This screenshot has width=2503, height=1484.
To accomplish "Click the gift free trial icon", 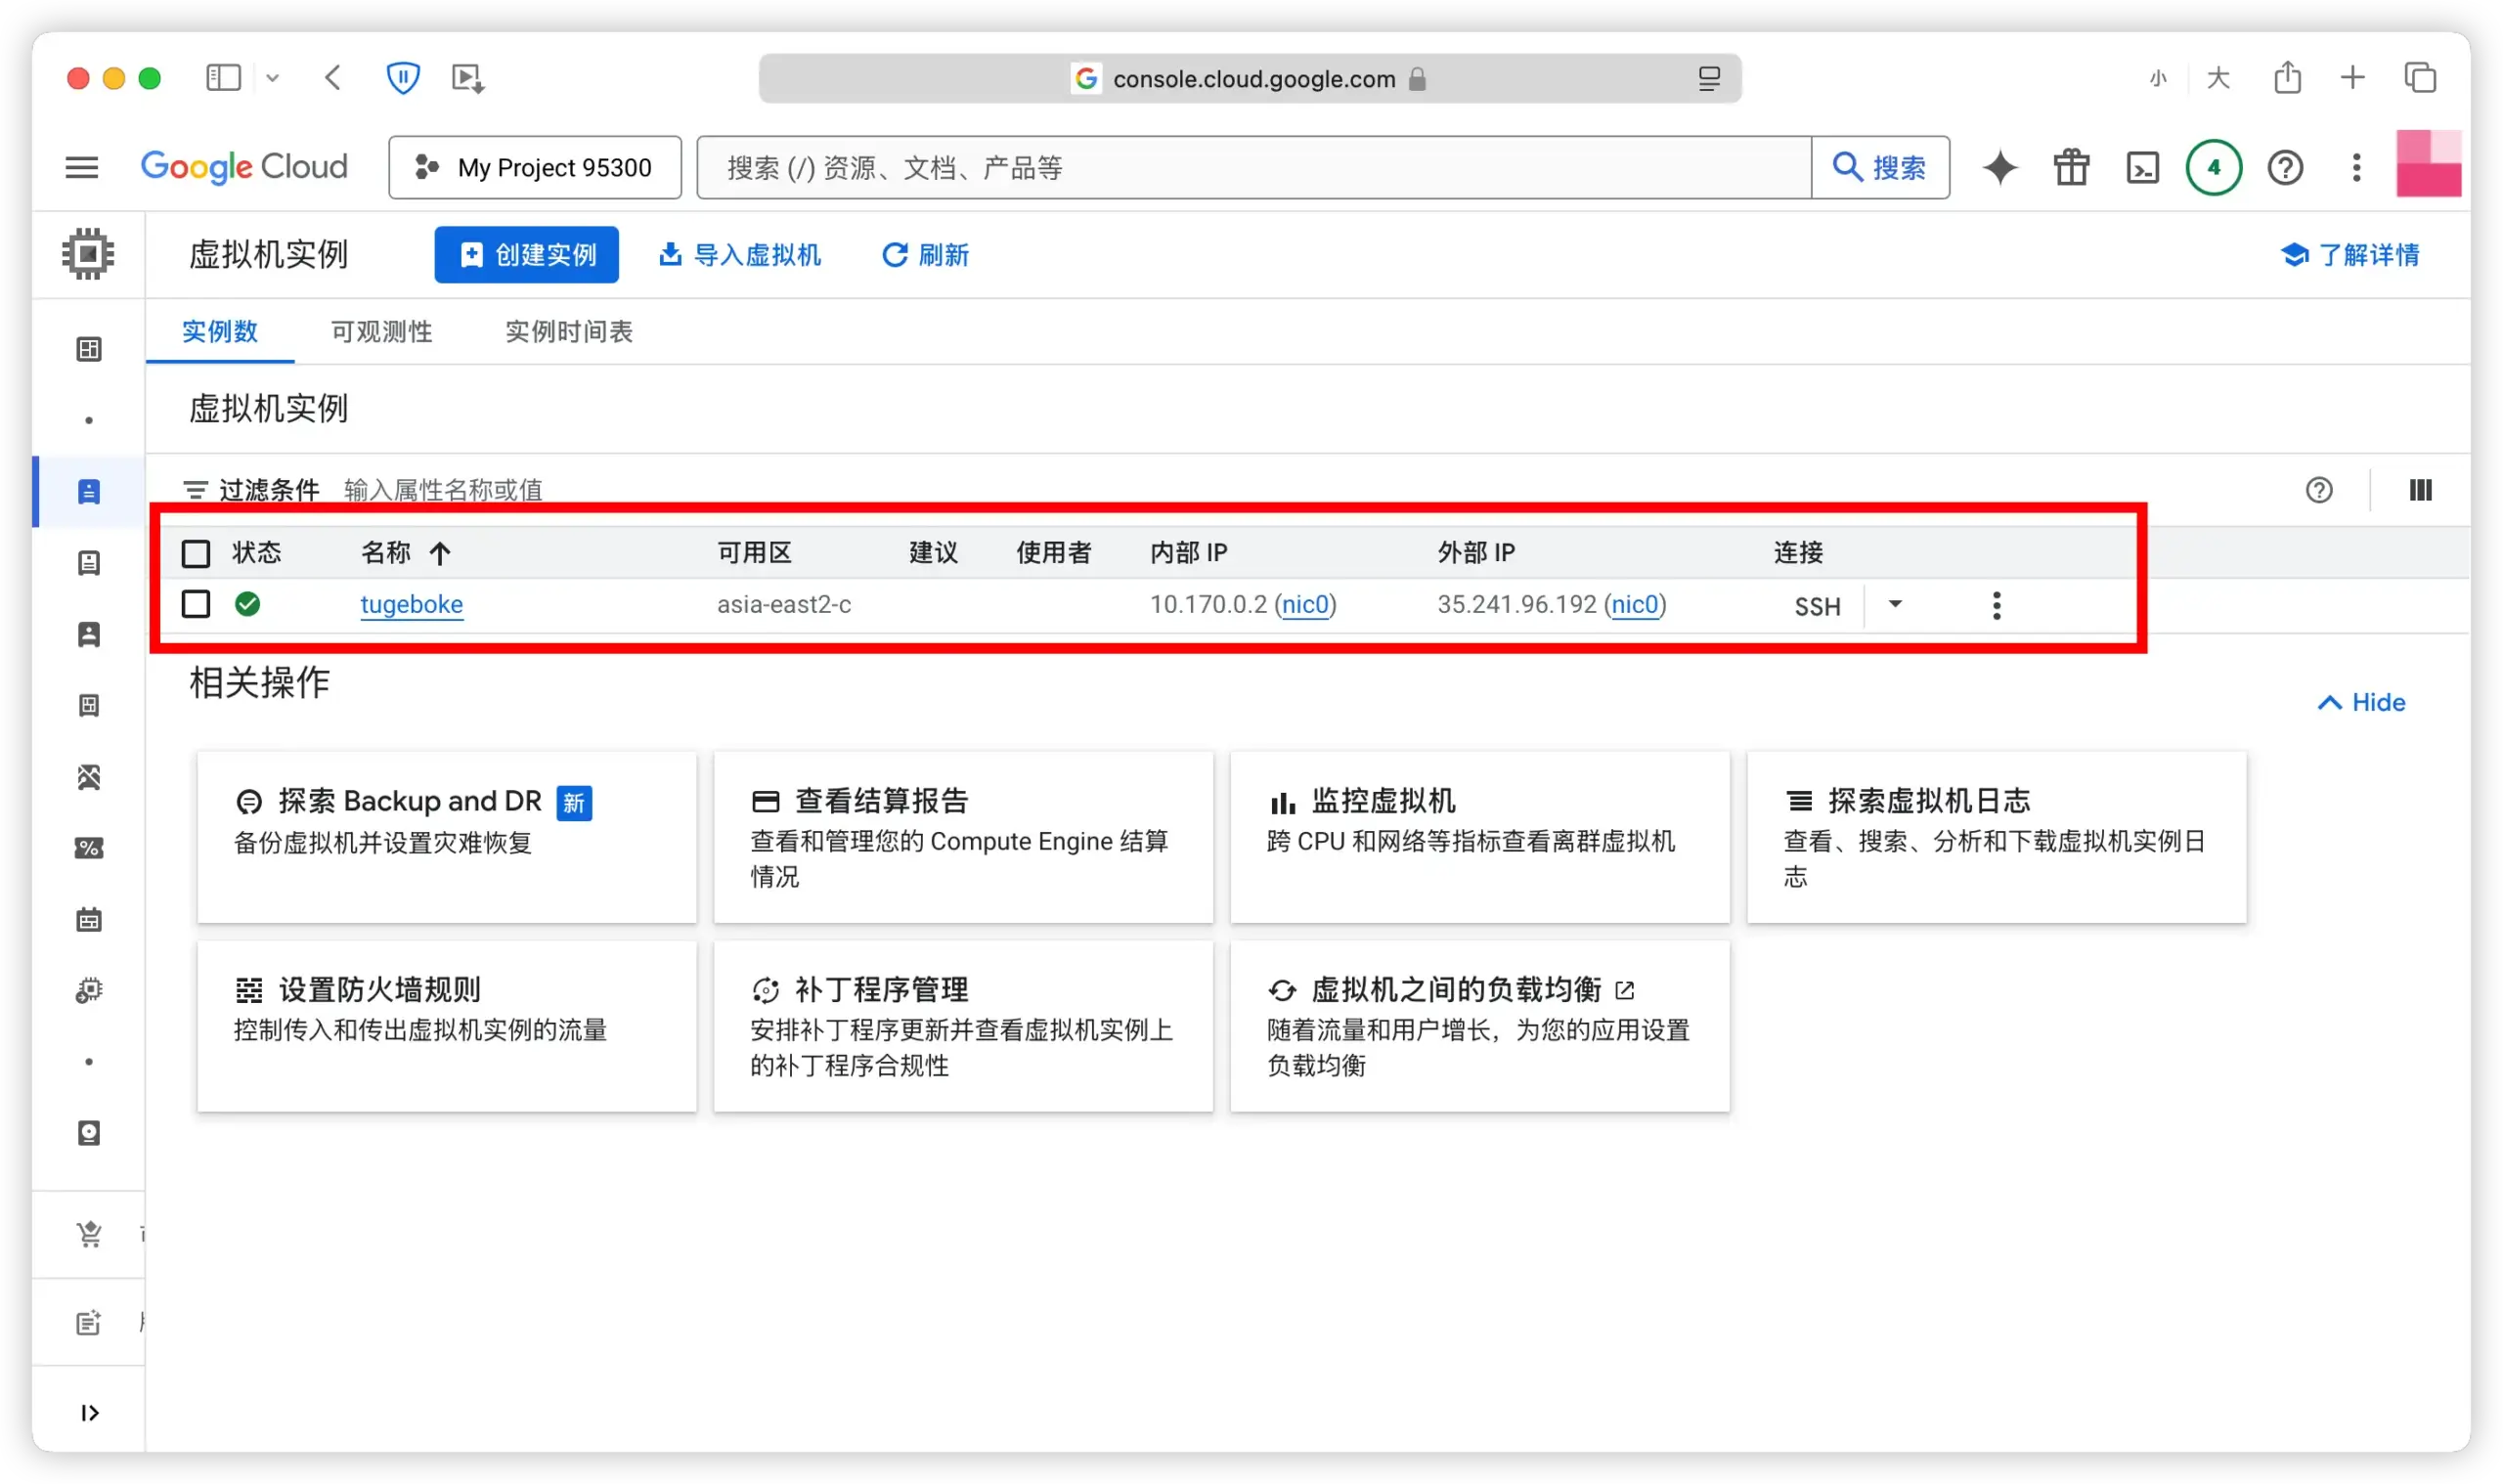I will click(x=2071, y=167).
